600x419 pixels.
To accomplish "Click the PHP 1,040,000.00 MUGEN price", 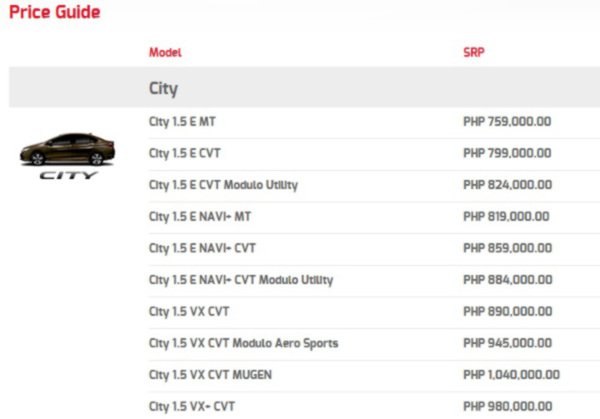I will 511,375.
